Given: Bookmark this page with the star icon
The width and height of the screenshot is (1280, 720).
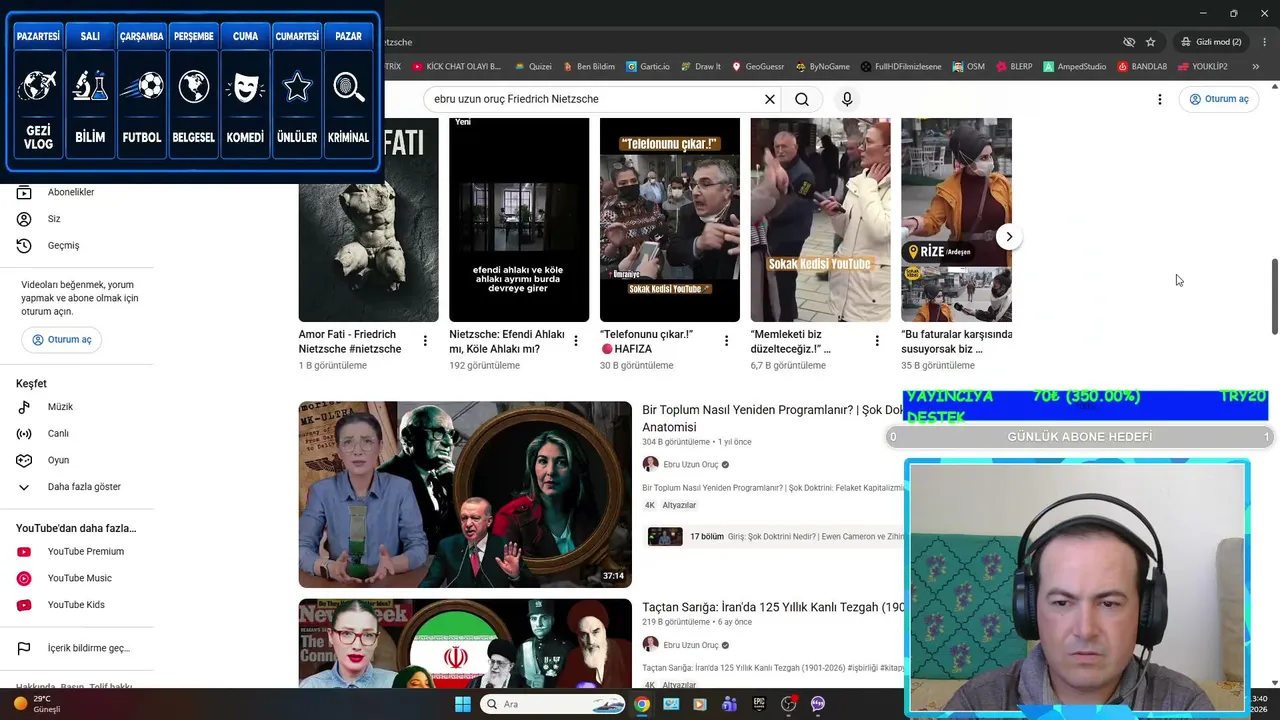Looking at the screenshot, I should [1151, 42].
